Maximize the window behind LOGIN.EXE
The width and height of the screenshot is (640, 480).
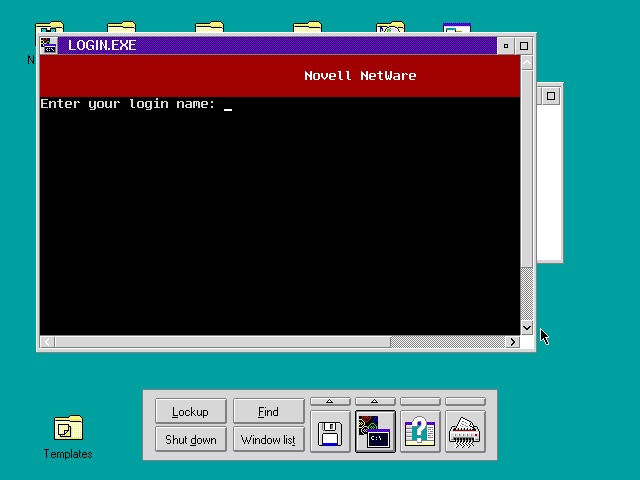click(x=551, y=96)
